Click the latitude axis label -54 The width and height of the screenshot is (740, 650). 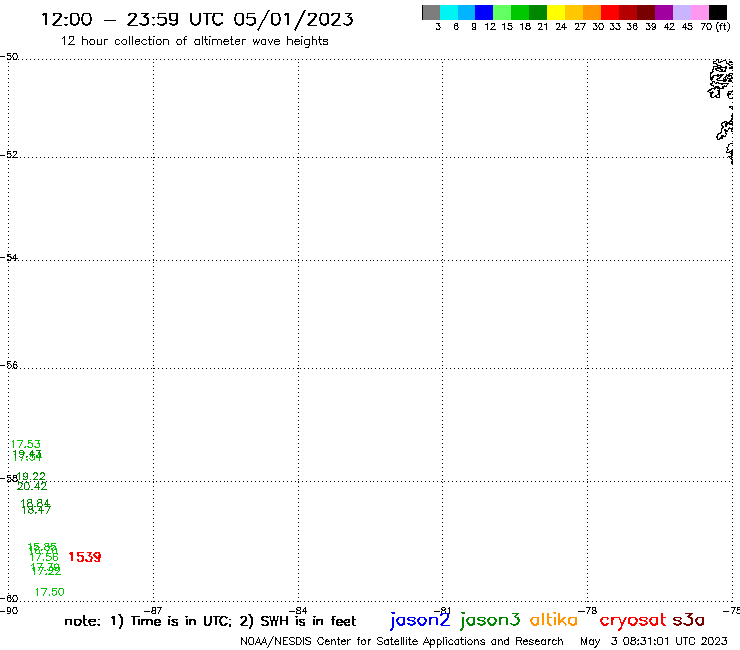tap(9, 257)
